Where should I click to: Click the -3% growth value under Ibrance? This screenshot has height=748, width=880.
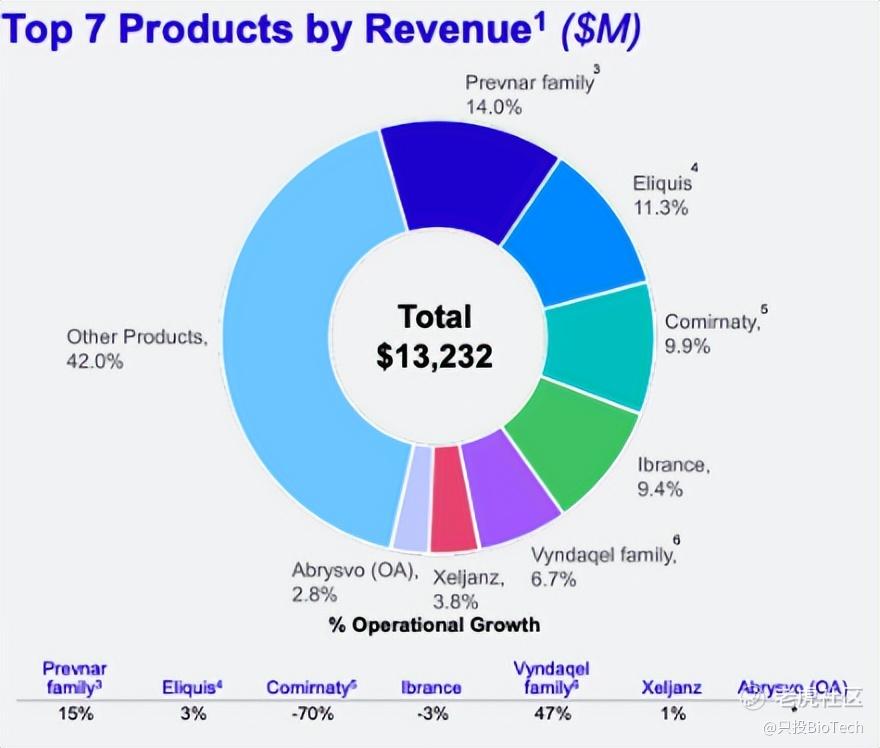click(433, 714)
